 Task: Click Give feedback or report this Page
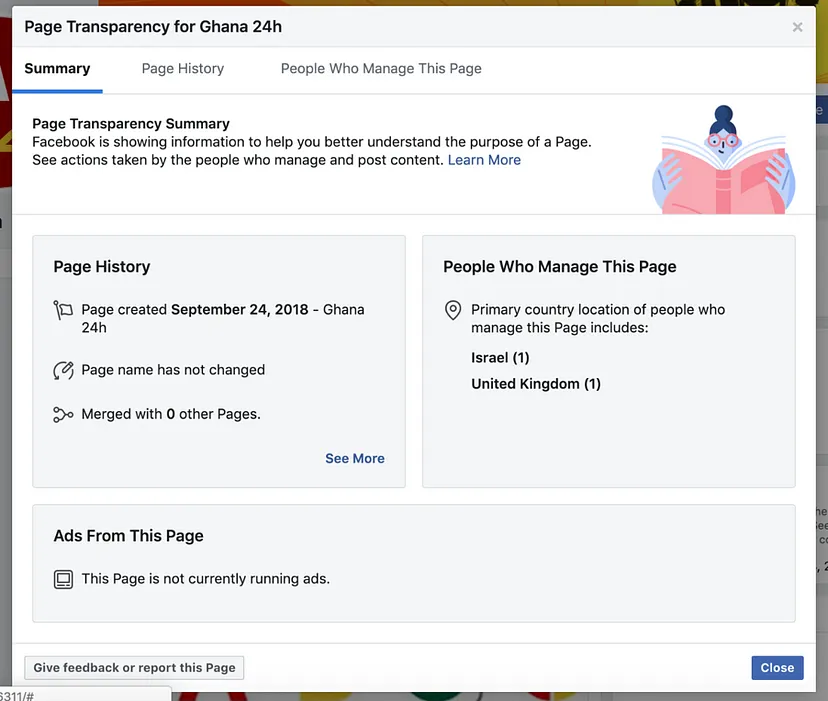tap(134, 668)
